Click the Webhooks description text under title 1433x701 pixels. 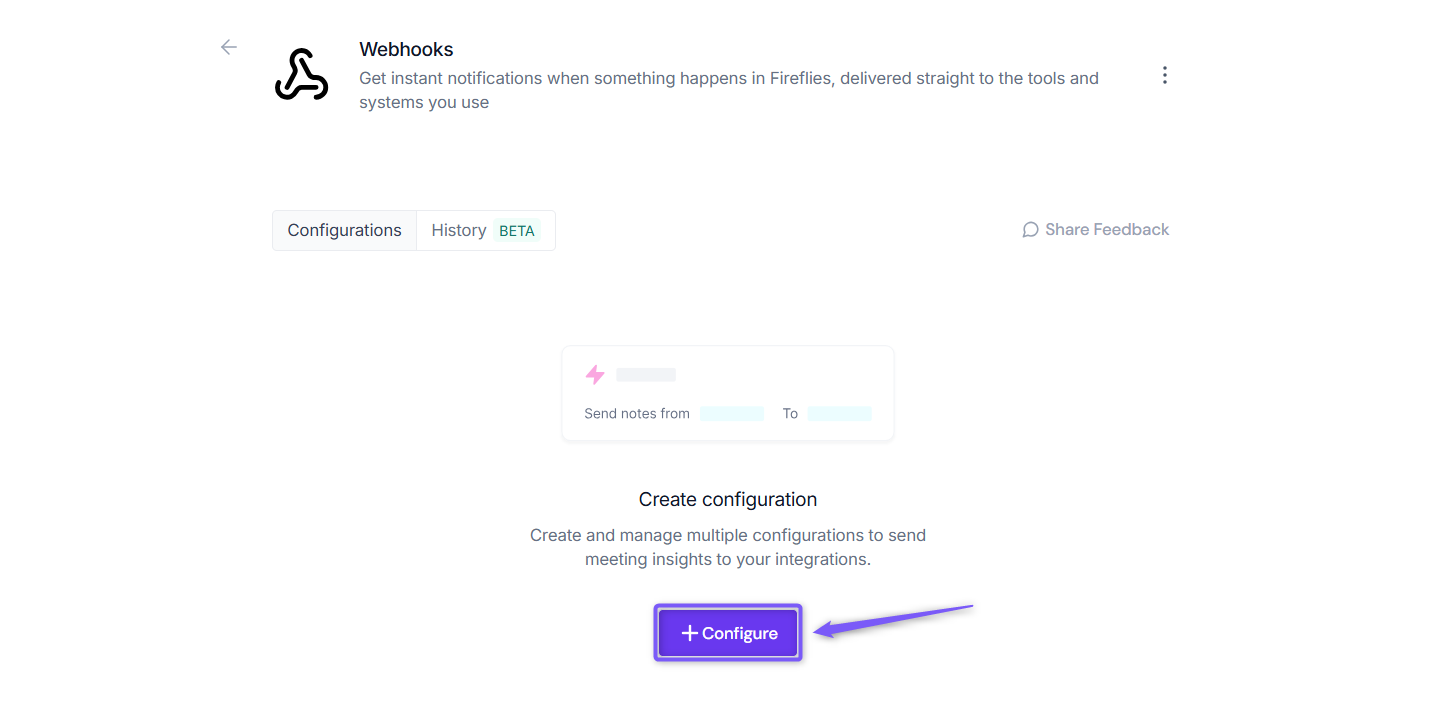point(729,90)
